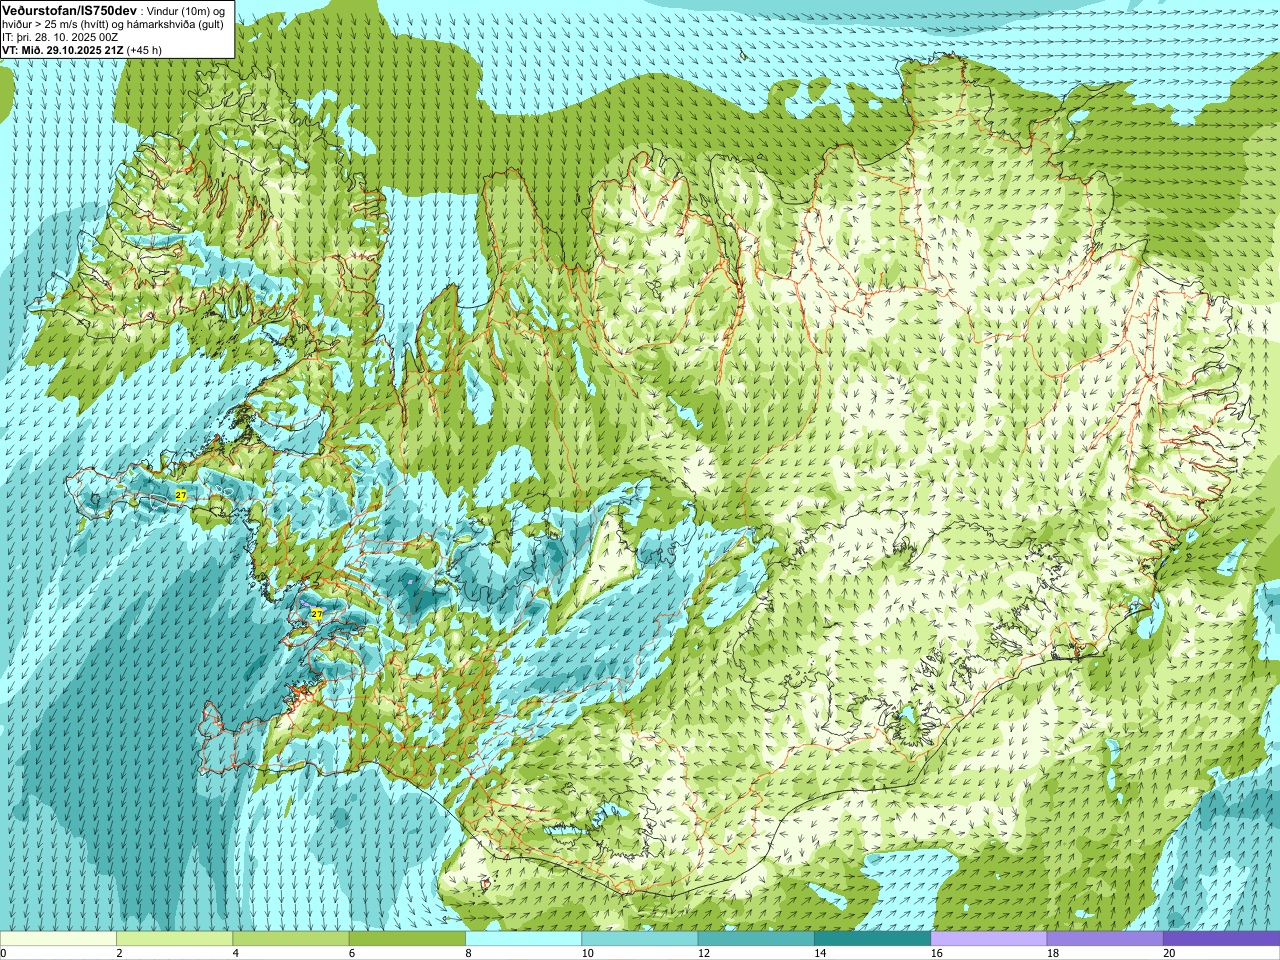Screen dimensions: 1280x960
Task: Click the 18–20 m/s medium purple legend swatch
Action: coord(1105,939)
